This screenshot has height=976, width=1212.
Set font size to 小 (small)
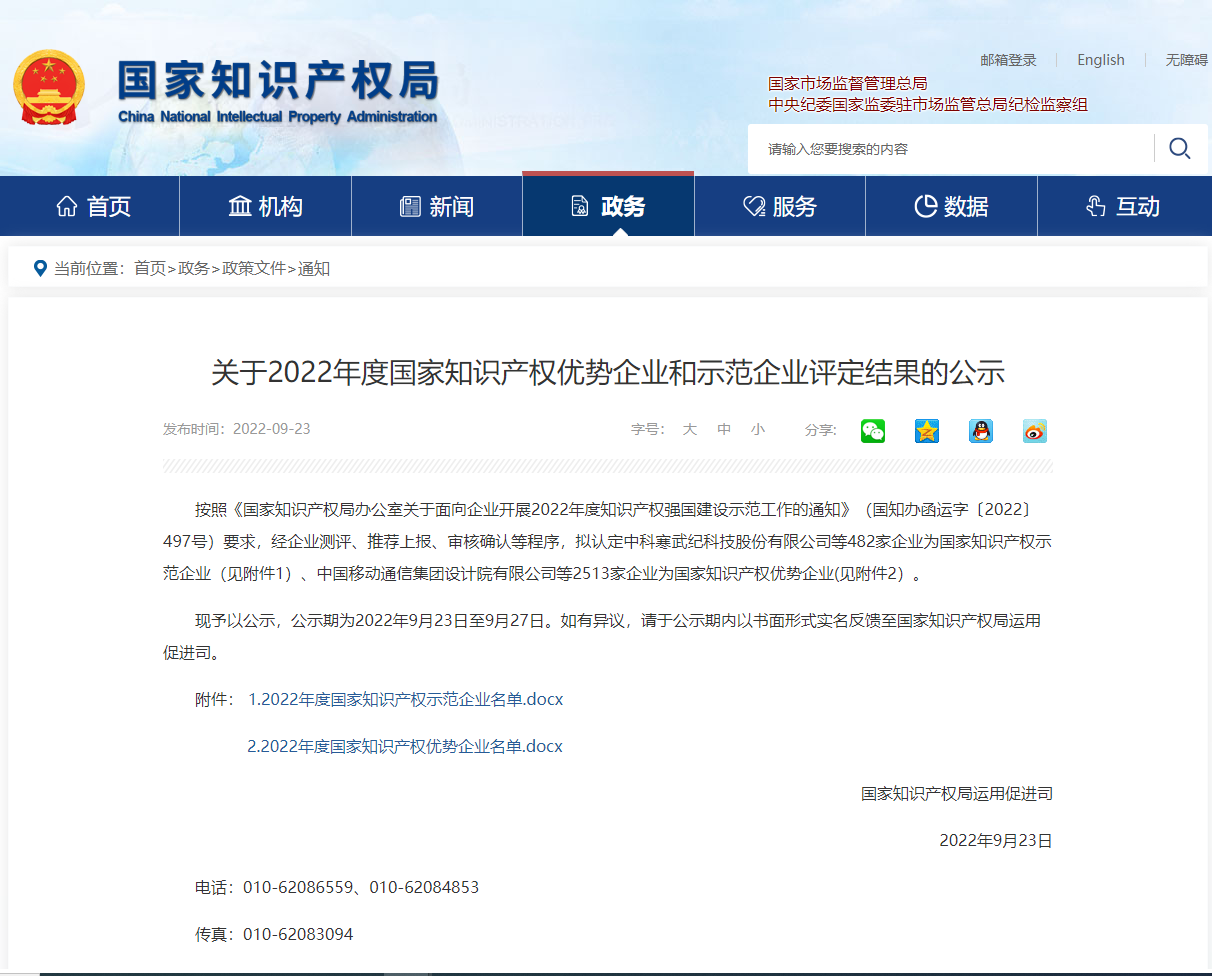pos(758,429)
